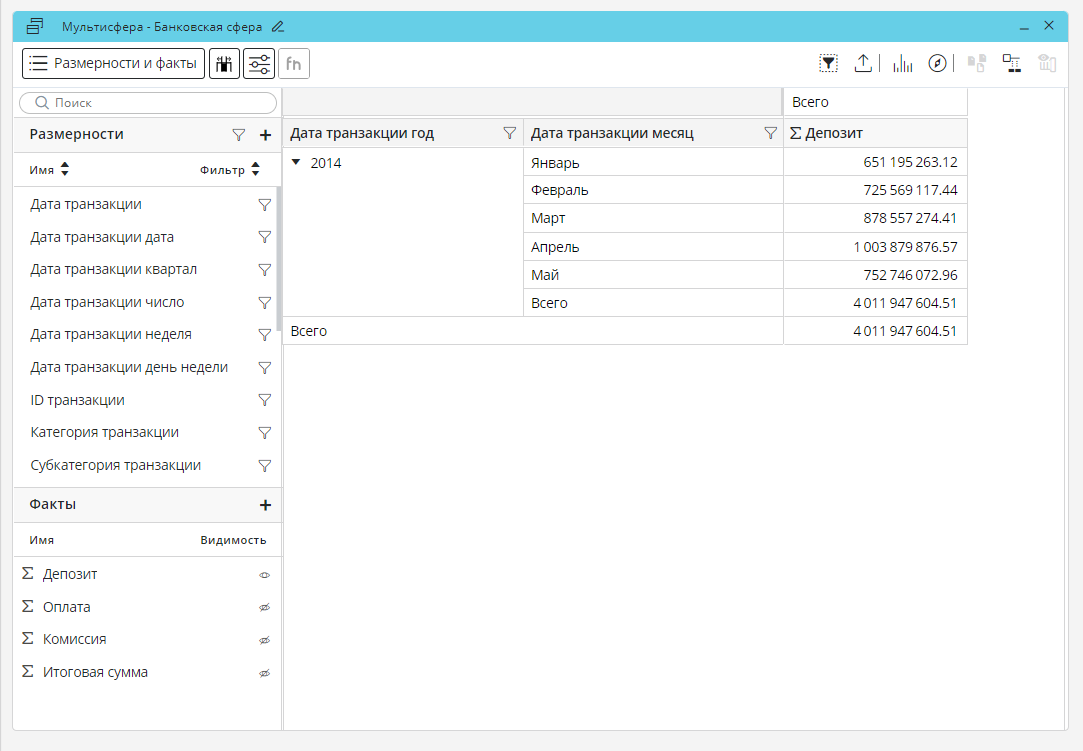Click the hierarchy layout icon in toolbar

click(1011, 64)
